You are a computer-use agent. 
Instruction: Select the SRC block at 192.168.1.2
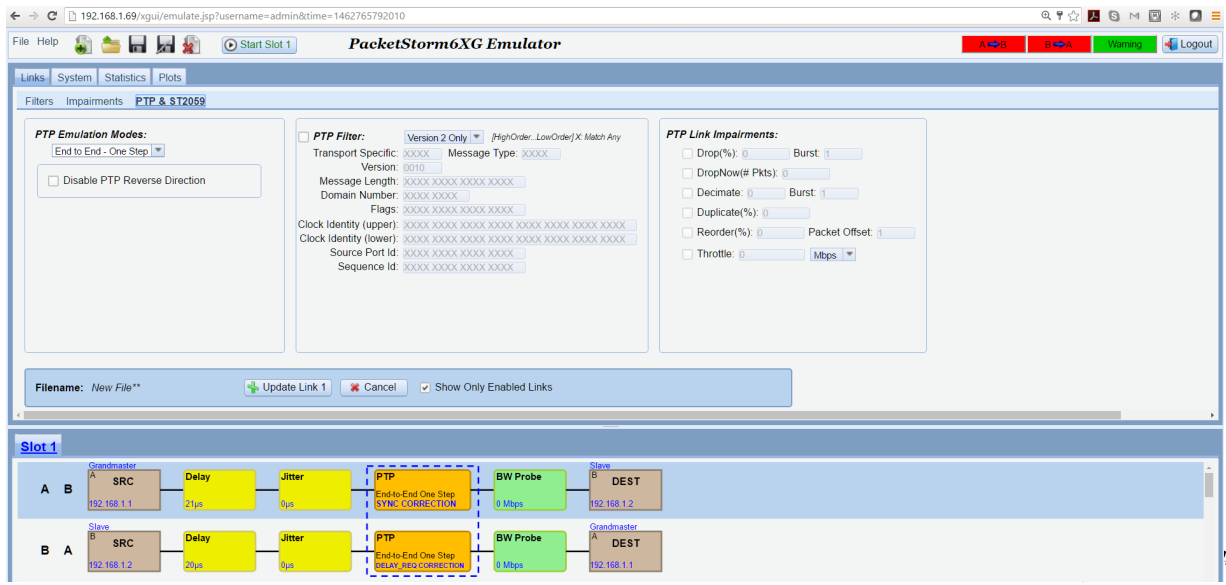(124, 551)
